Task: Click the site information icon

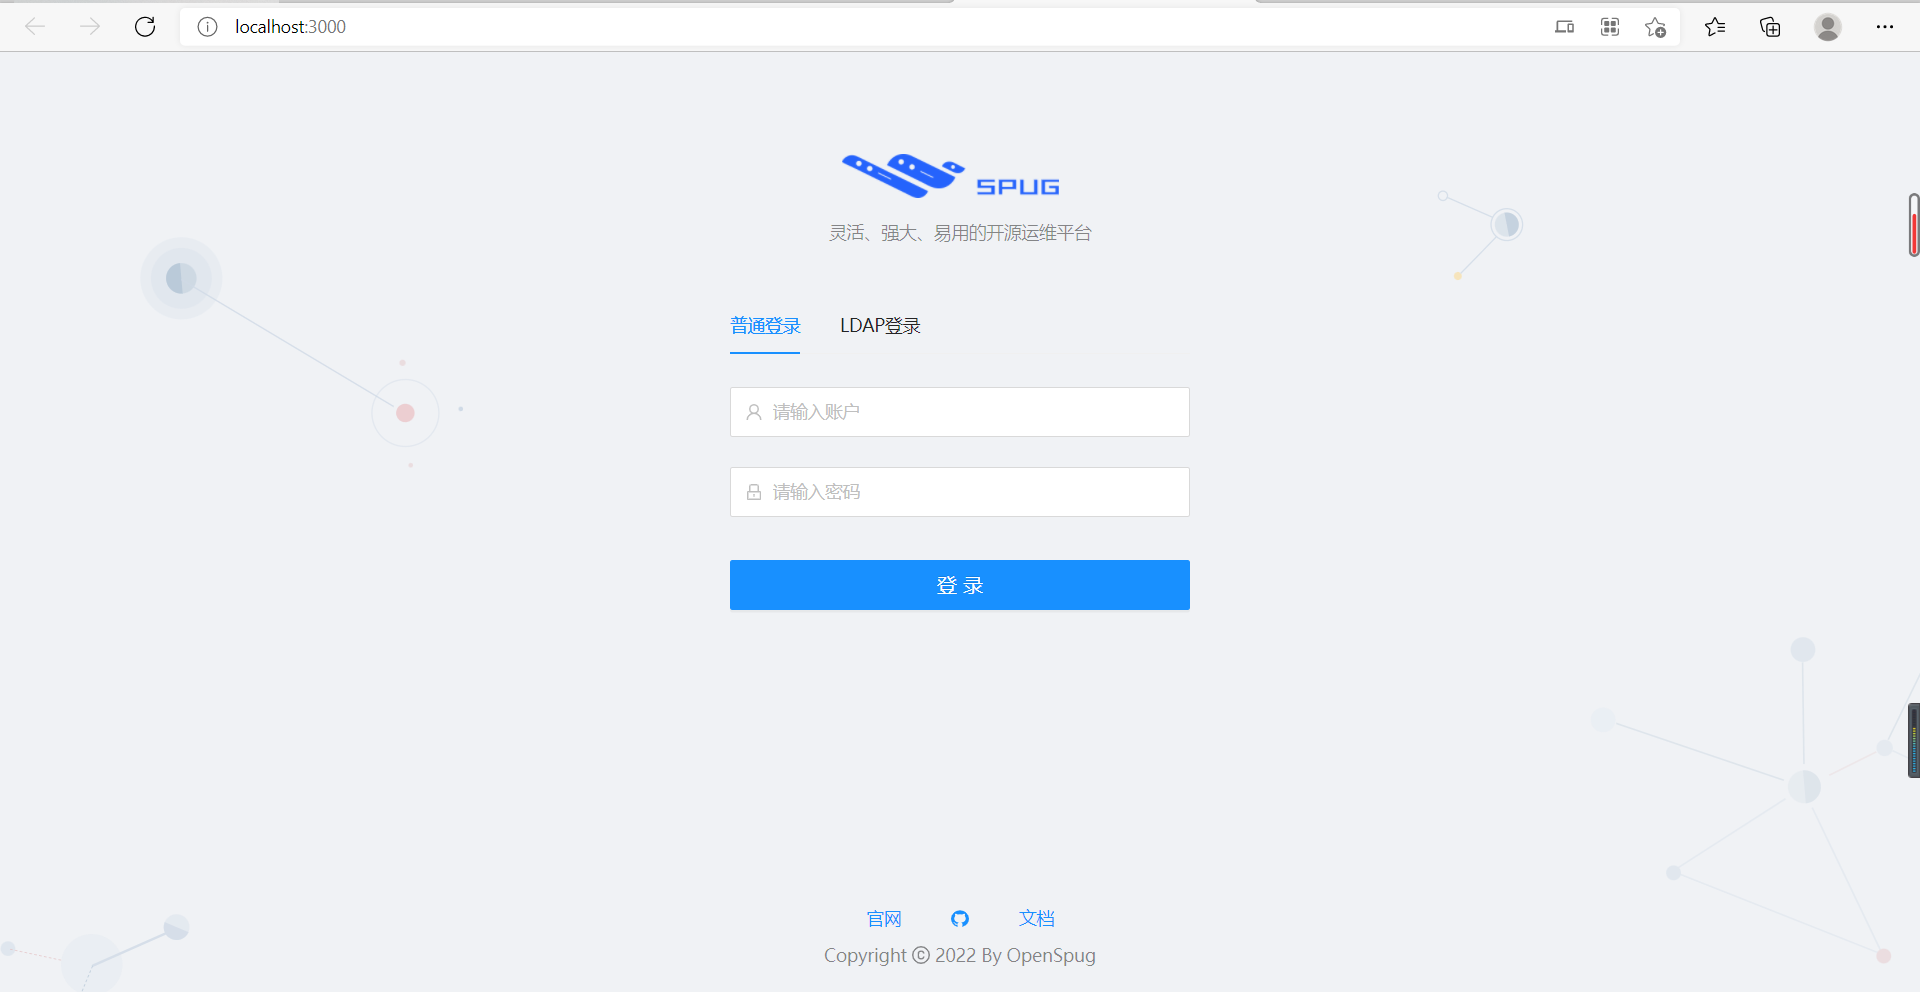Action: click(207, 27)
